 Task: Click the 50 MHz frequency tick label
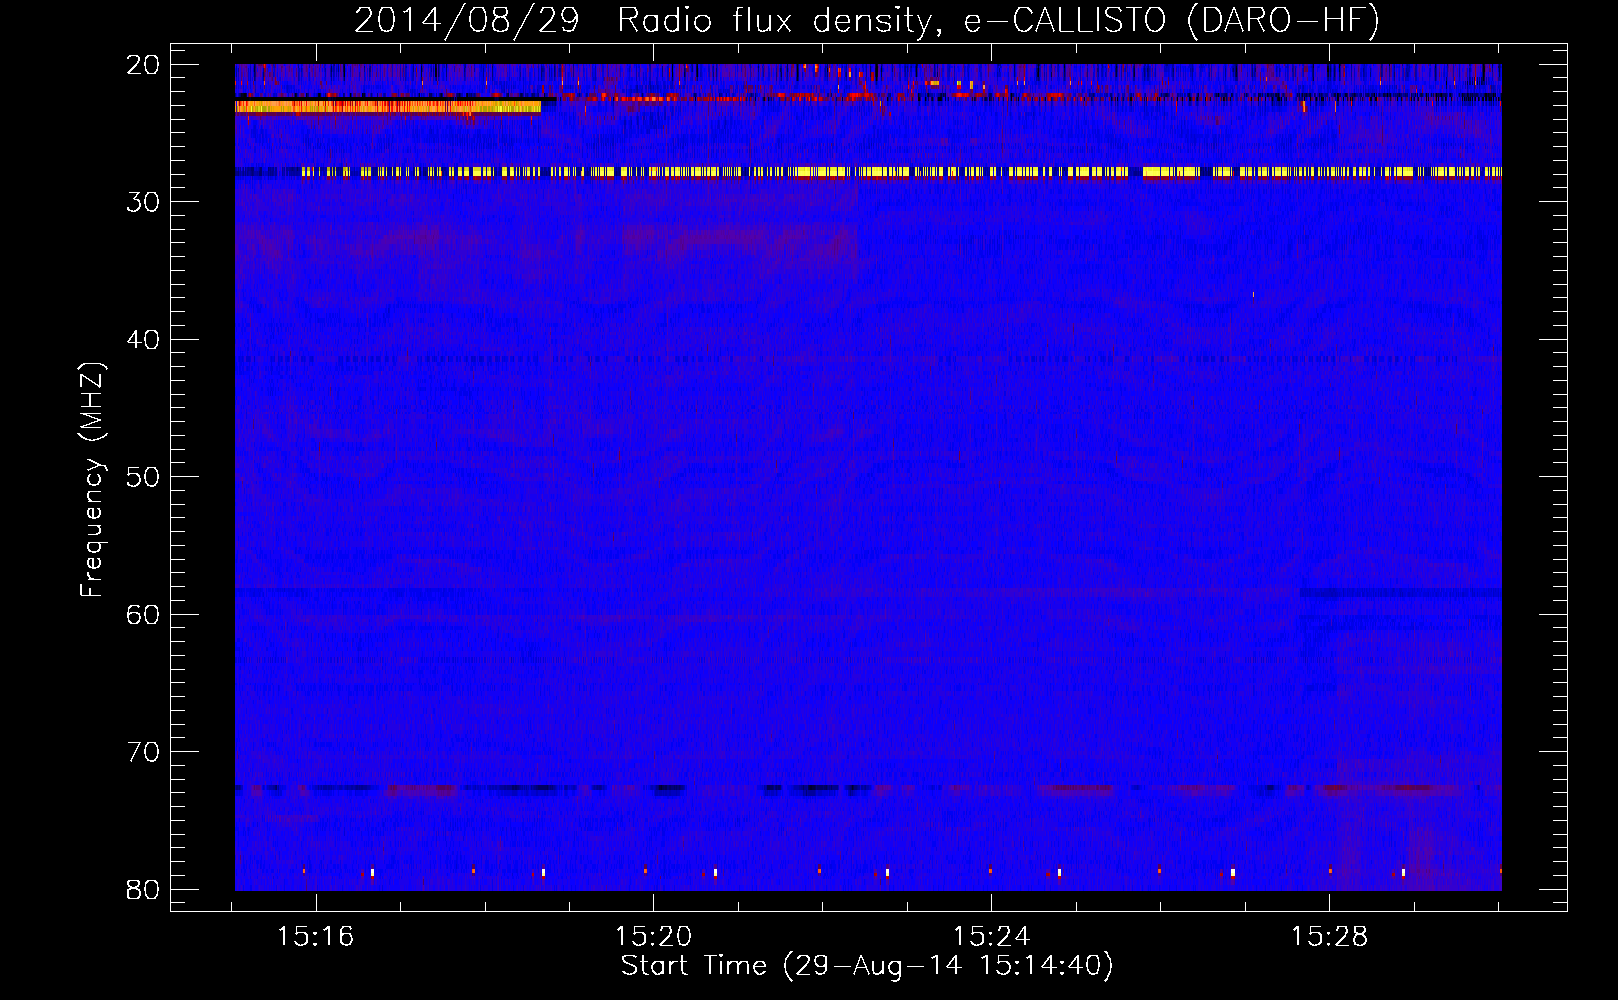point(143,477)
